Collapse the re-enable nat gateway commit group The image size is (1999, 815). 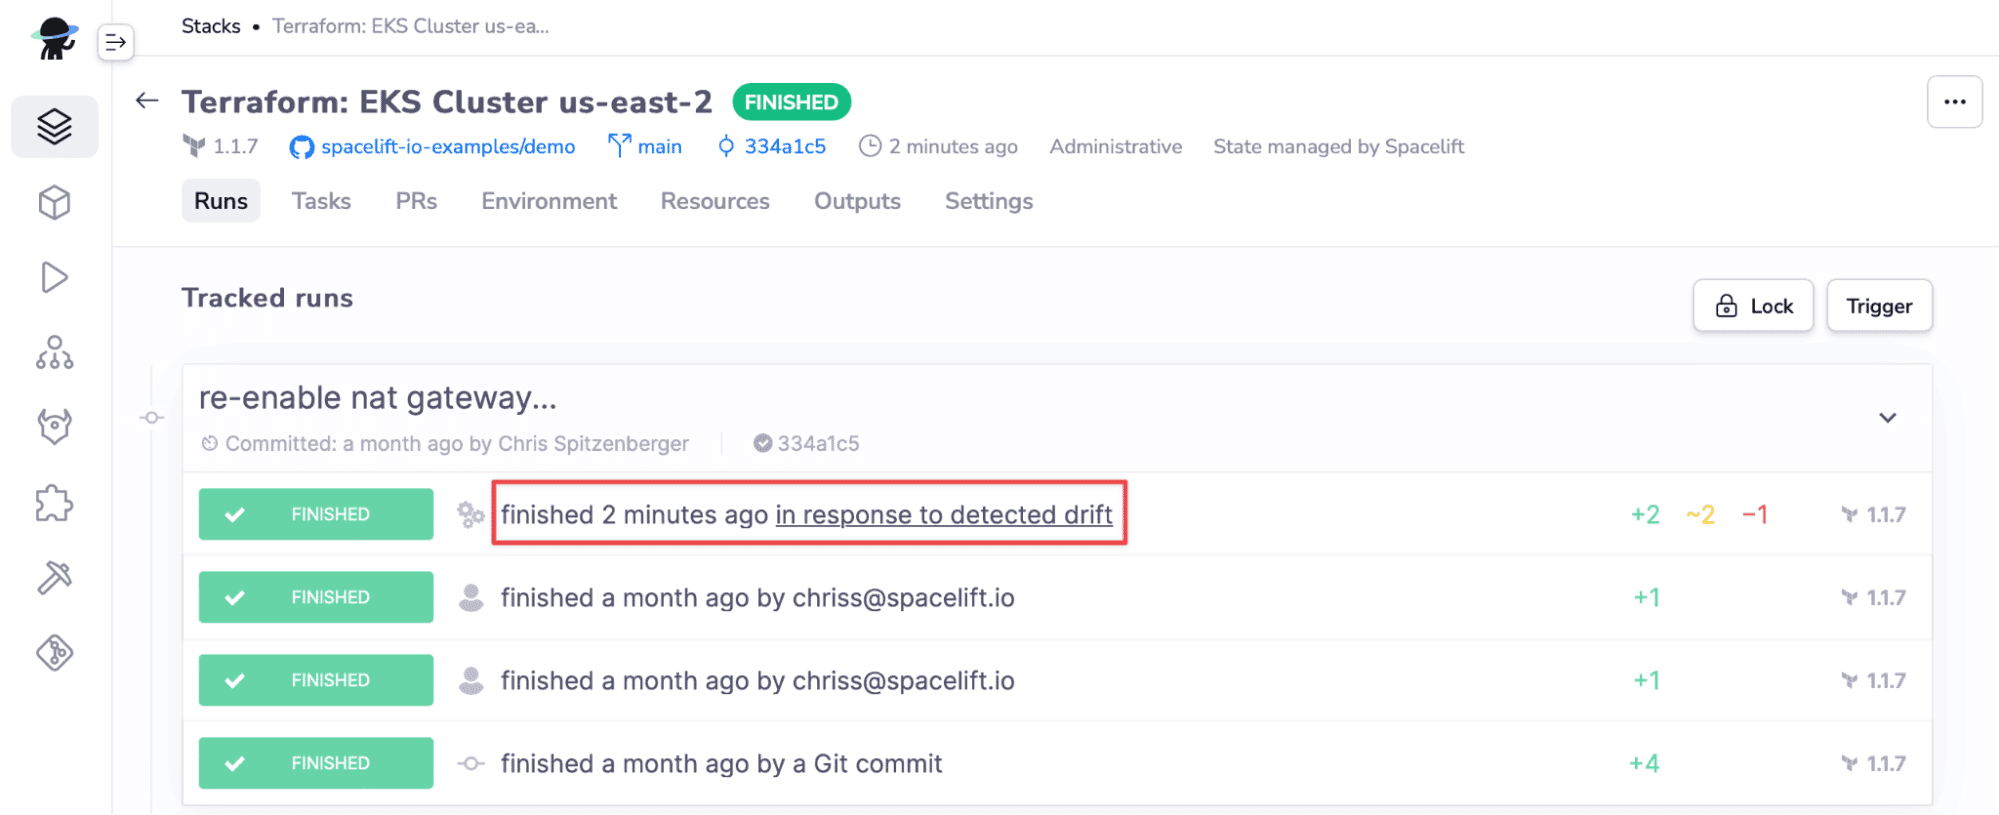coord(1887,418)
